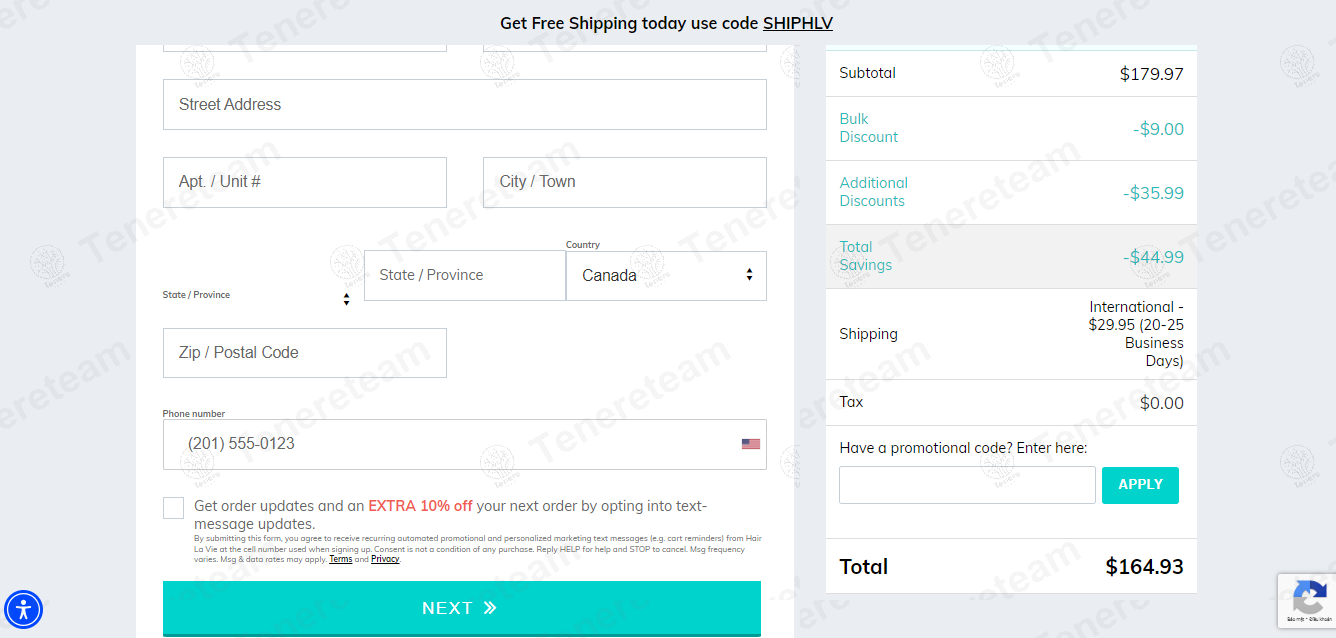Click the promotional code text box
This screenshot has height=638, width=1336.
(x=967, y=485)
